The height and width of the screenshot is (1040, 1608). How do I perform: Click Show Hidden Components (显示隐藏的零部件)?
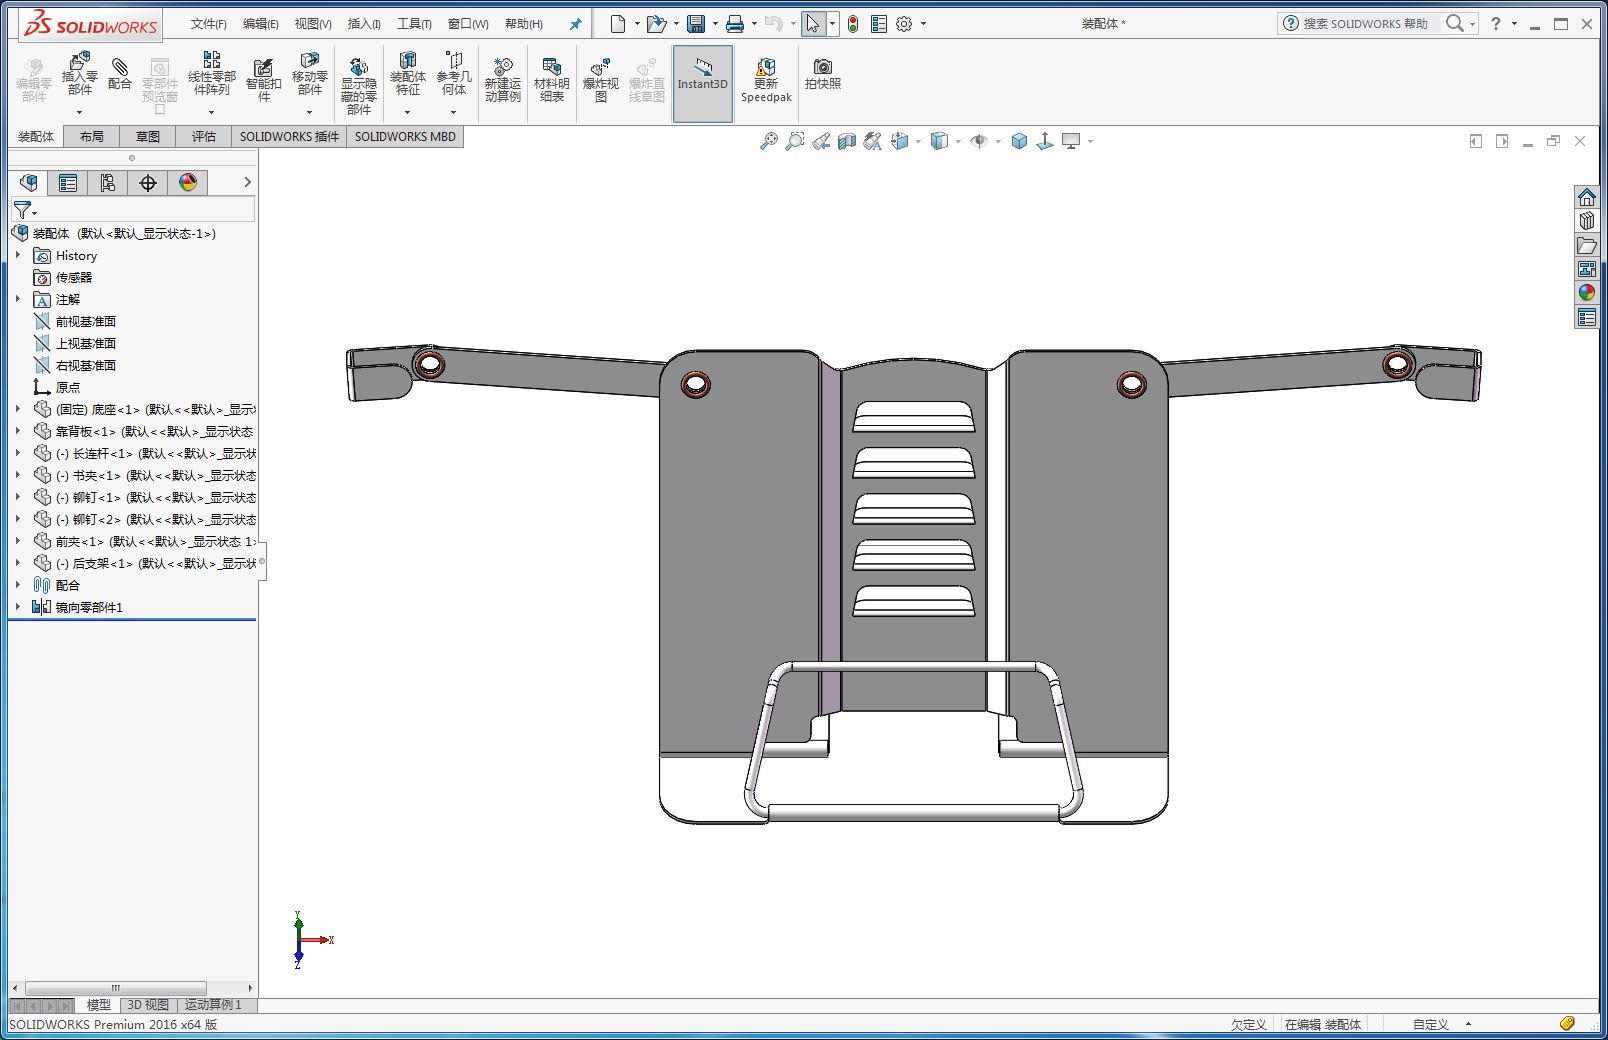pyautogui.click(x=359, y=86)
